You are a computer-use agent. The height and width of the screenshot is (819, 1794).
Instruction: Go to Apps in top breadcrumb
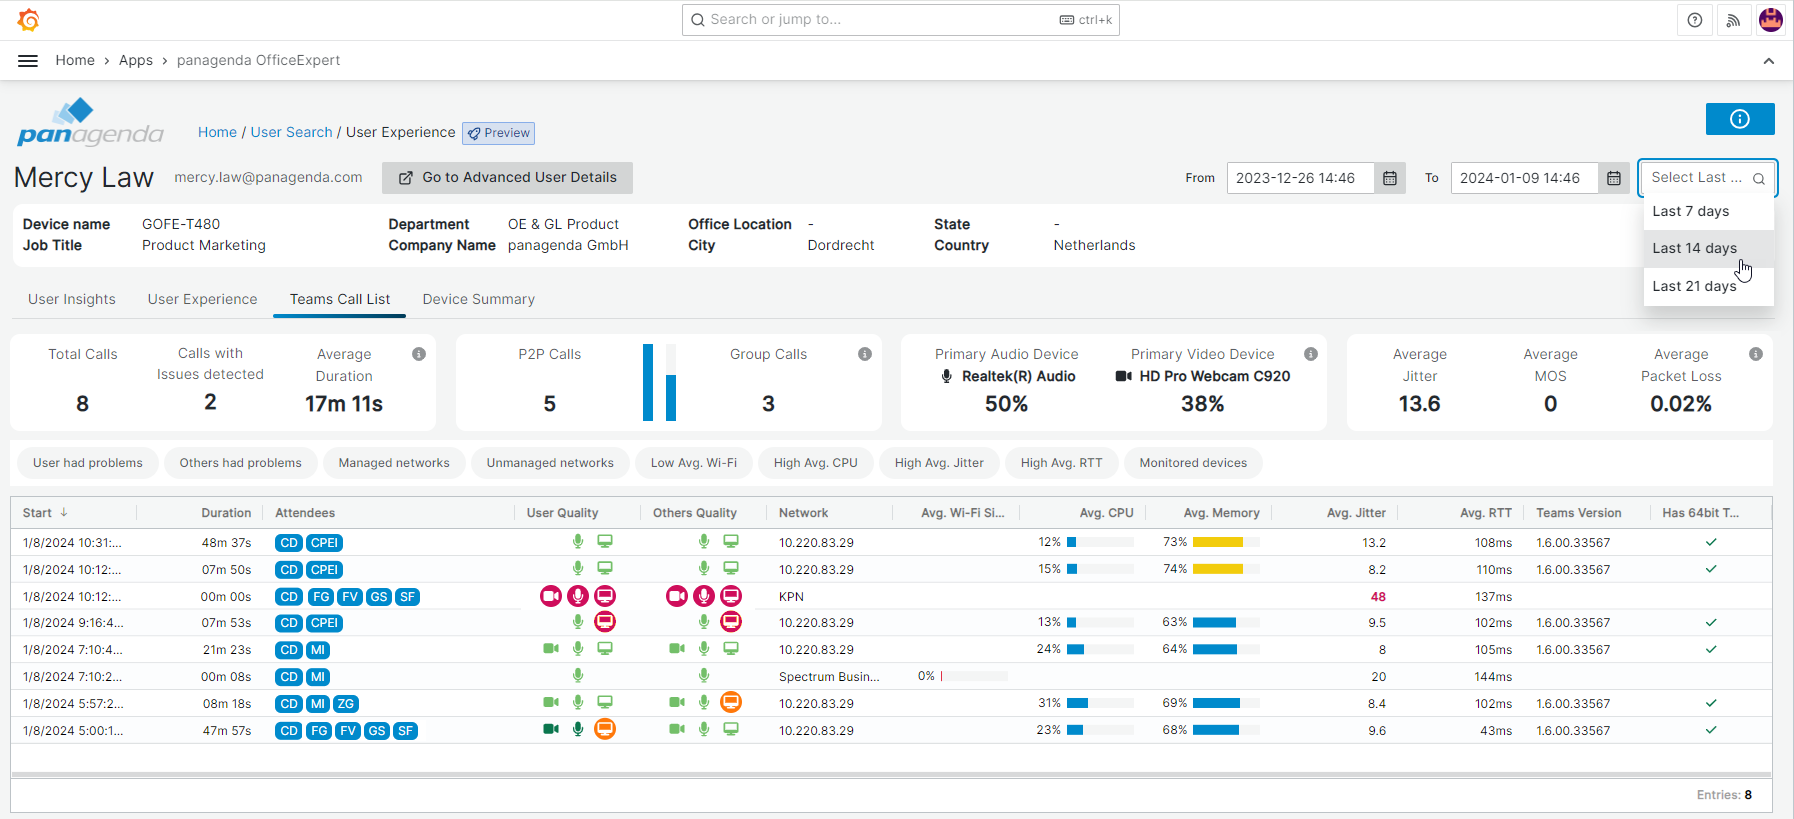click(136, 60)
